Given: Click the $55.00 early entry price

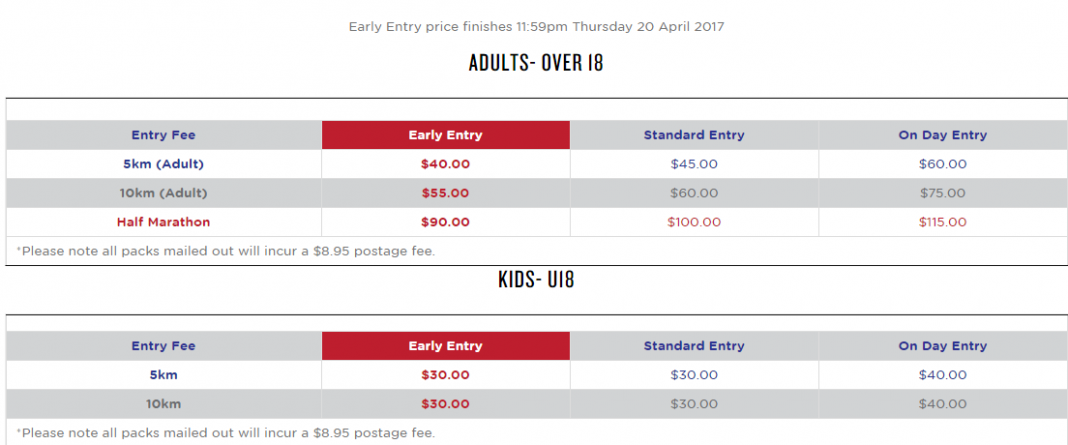Looking at the screenshot, I should 445,193.
